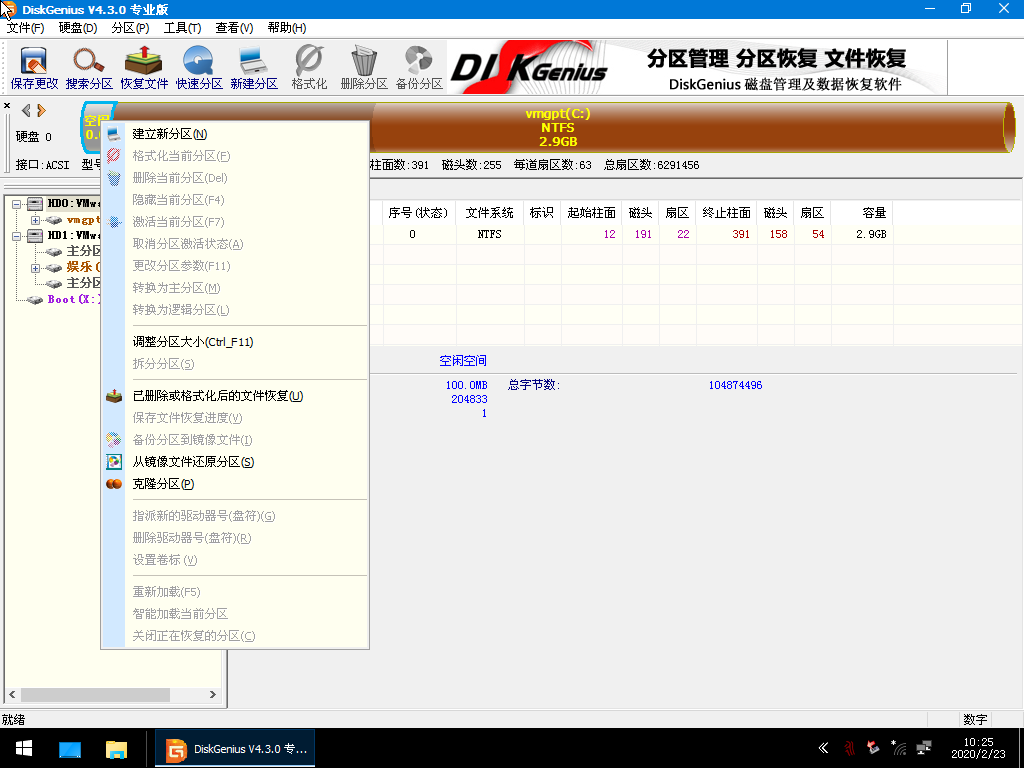Click the icon beside 建立新分区

click(x=114, y=134)
